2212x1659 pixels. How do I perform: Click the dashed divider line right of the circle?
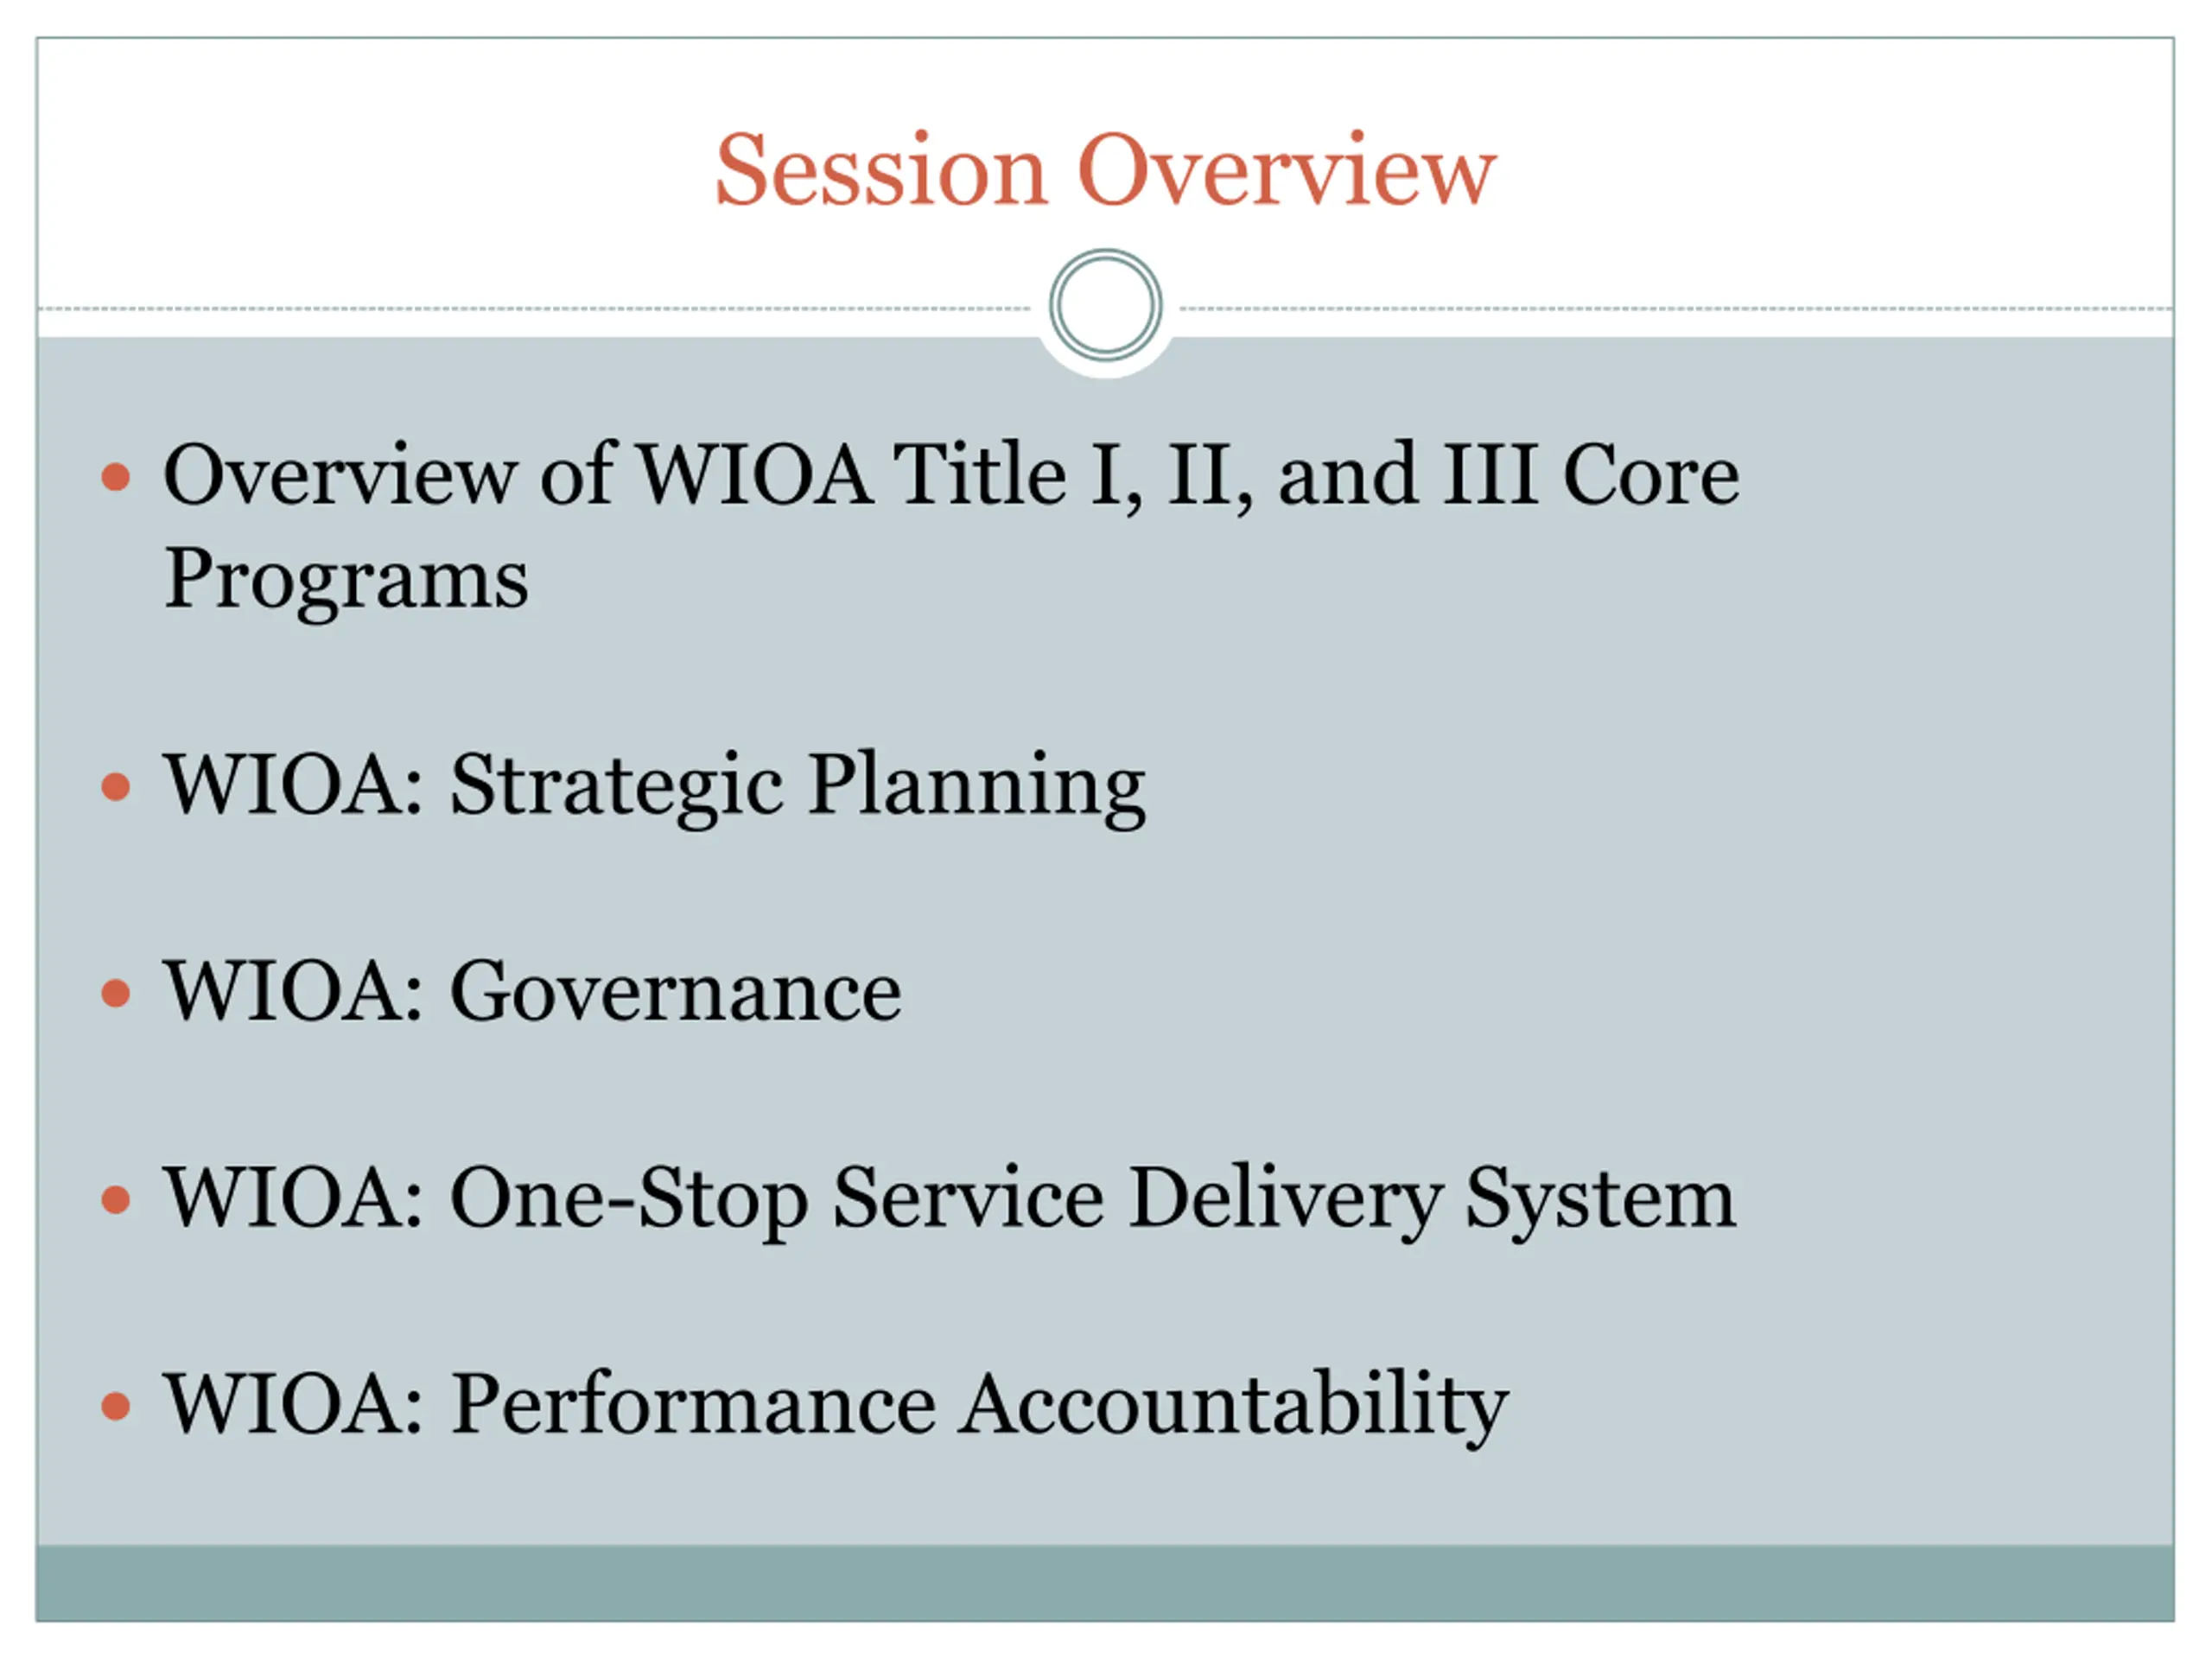pyautogui.click(x=1676, y=309)
